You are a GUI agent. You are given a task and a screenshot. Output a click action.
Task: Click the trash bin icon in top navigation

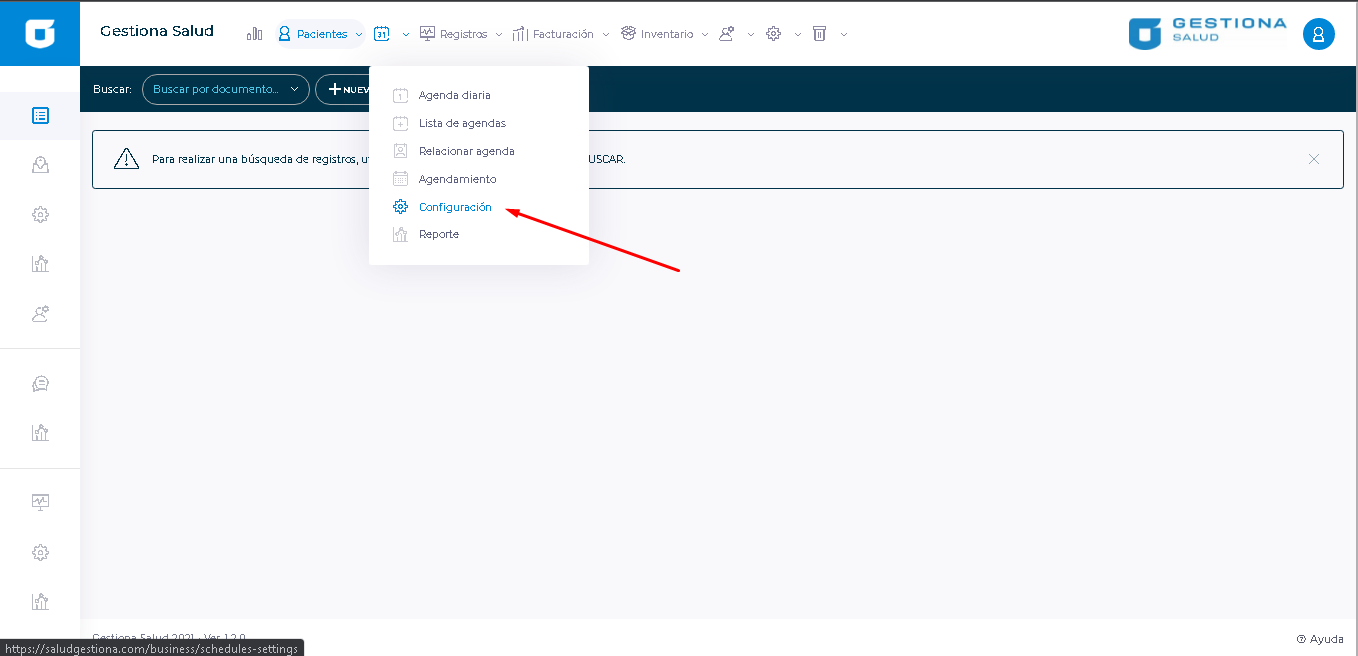click(819, 34)
